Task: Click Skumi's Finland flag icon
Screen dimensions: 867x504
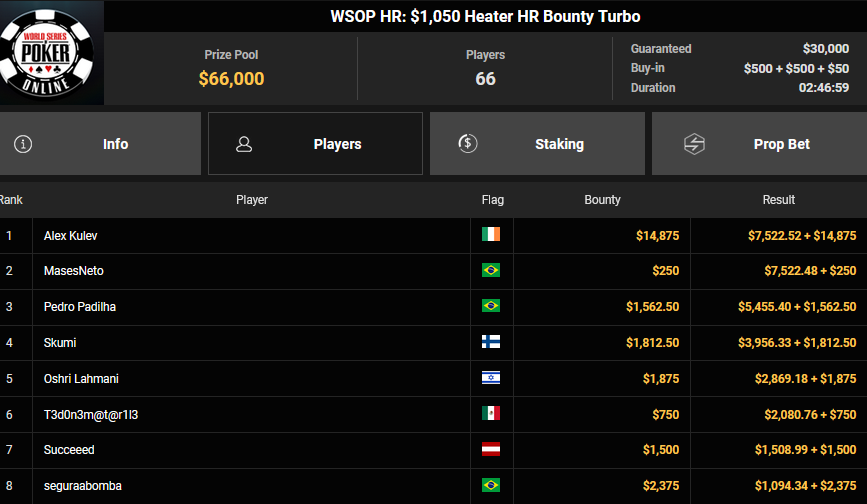Action: point(491,342)
